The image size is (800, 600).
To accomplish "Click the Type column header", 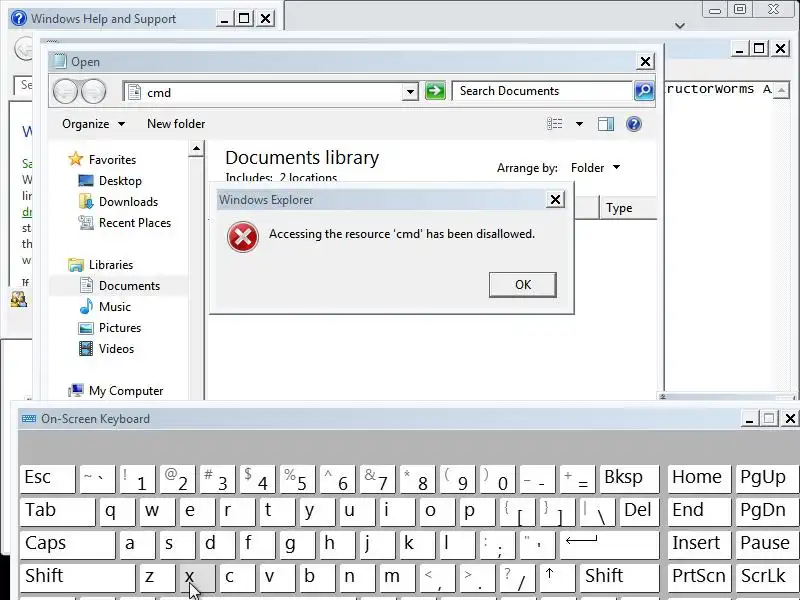I will pyautogui.click(x=629, y=208).
